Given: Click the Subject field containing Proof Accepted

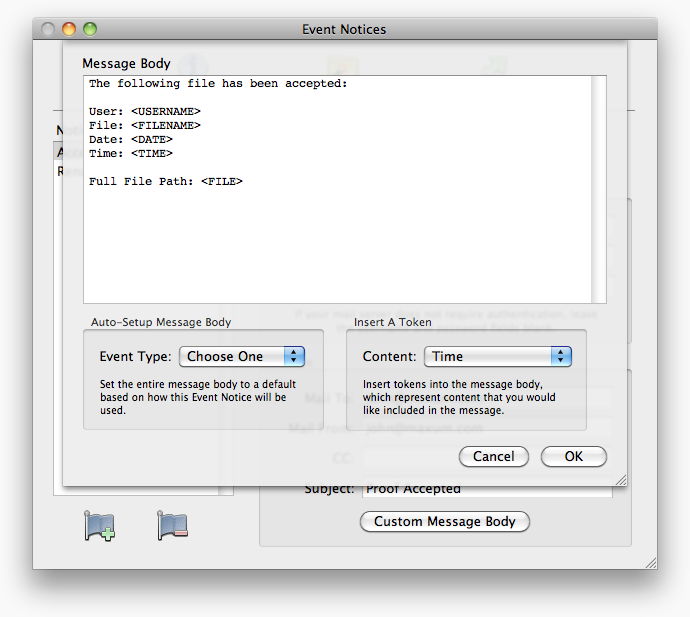Looking at the screenshot, I should [486, 490].
